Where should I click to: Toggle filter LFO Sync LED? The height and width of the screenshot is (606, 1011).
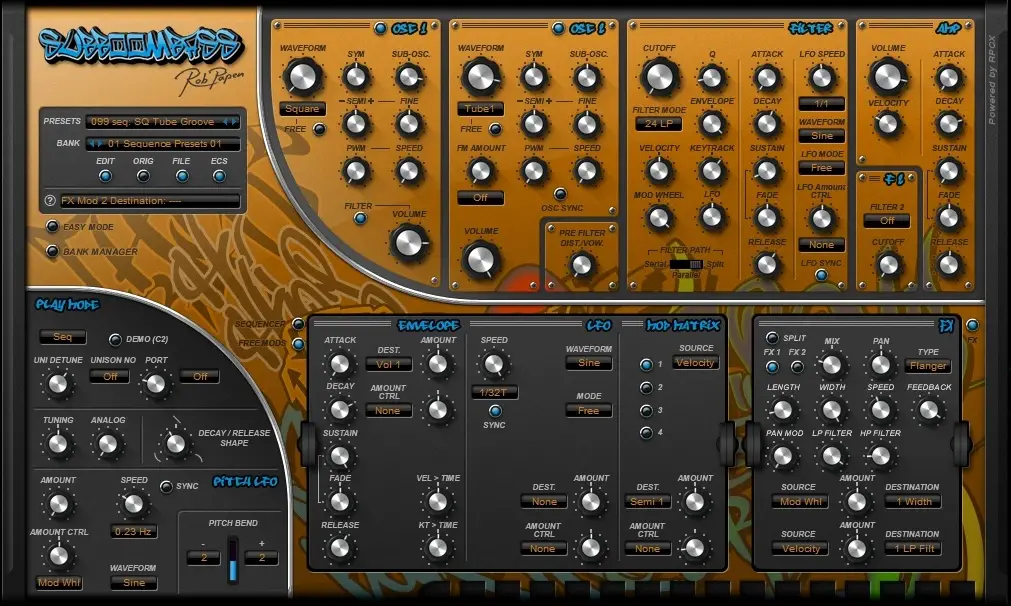click(x=821, y=275)
